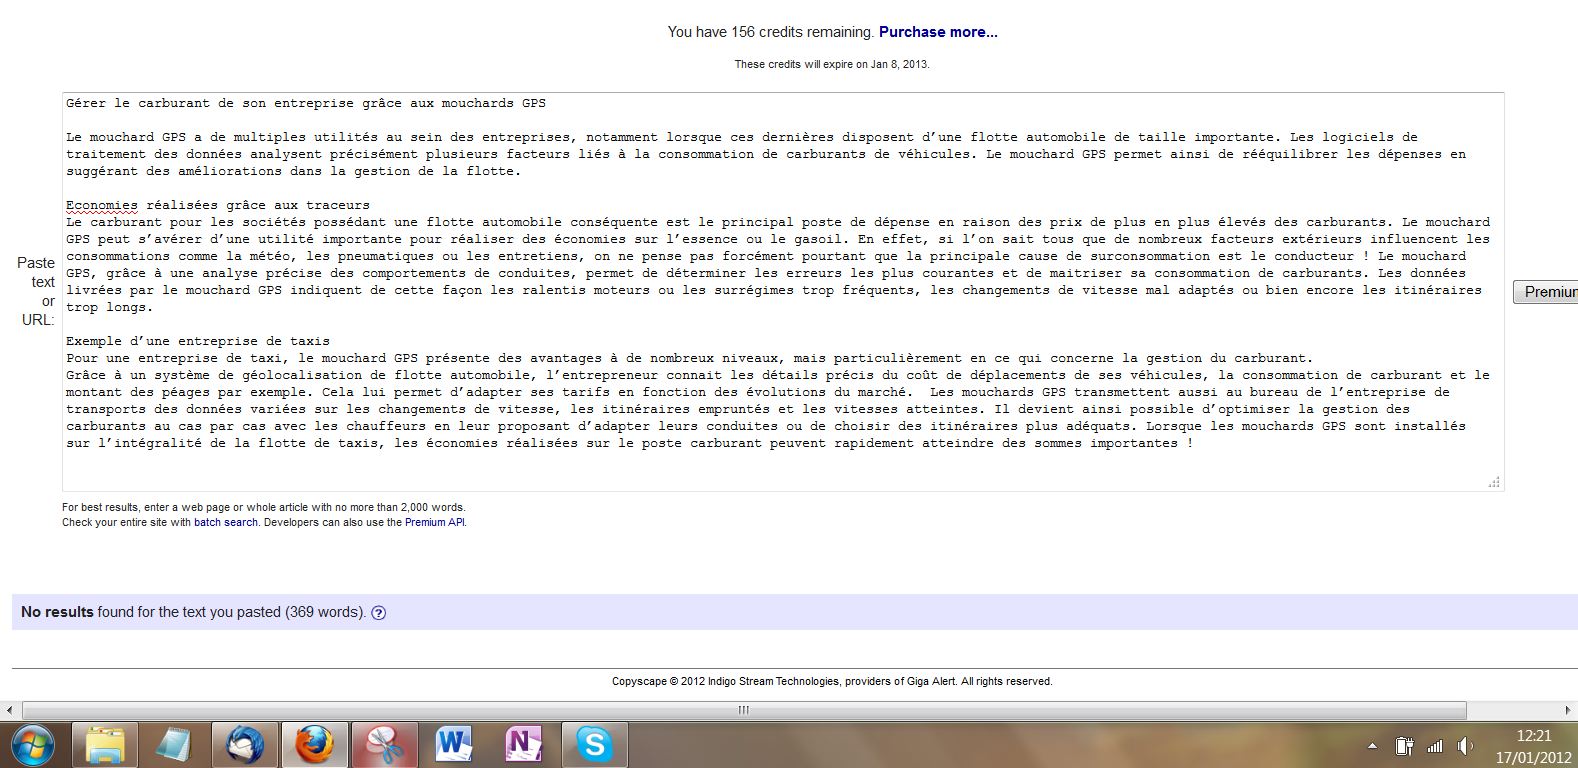
Task: Open the Snipping Tool taskbar icon
Action: [383, 745]
